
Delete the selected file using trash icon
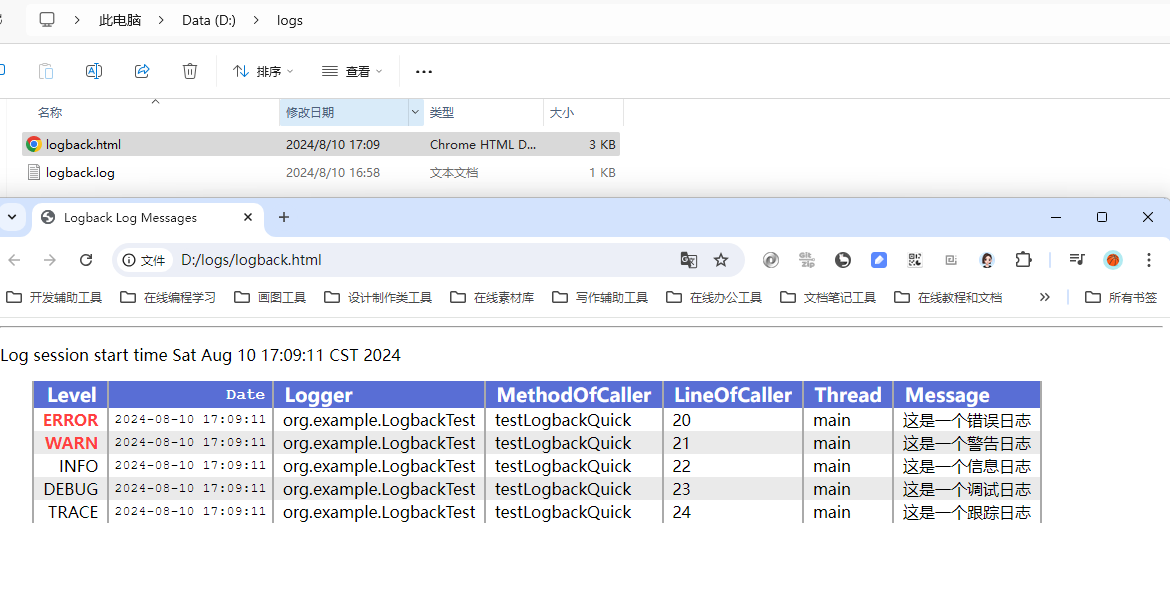coord(190,71)
